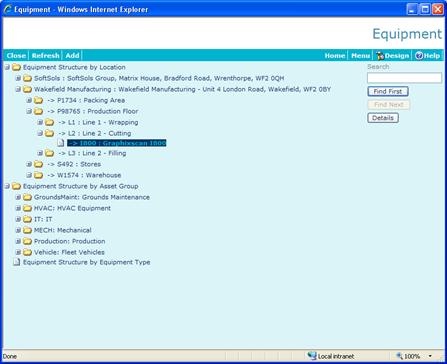
Task: Click the Design icon in the toolbar
Action: pyautogui.click(x=380, y=56)
